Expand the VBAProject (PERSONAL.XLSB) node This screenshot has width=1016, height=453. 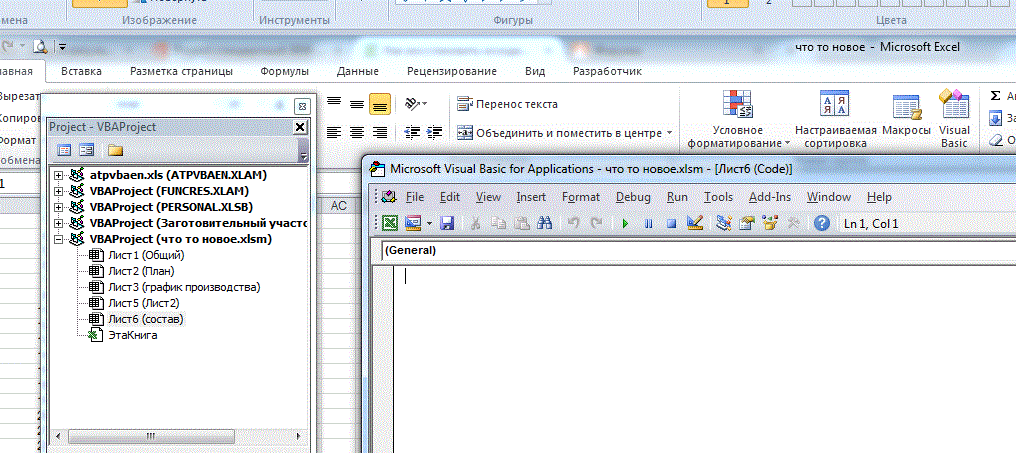click(59, 207)
